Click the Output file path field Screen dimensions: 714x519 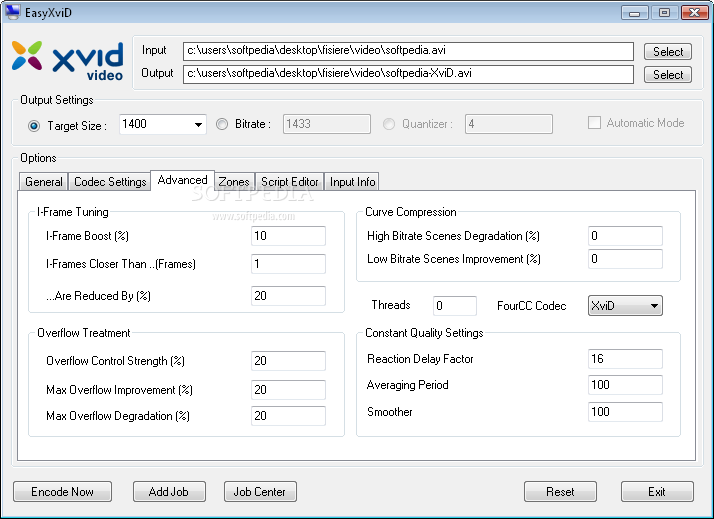tap(408, 74)
